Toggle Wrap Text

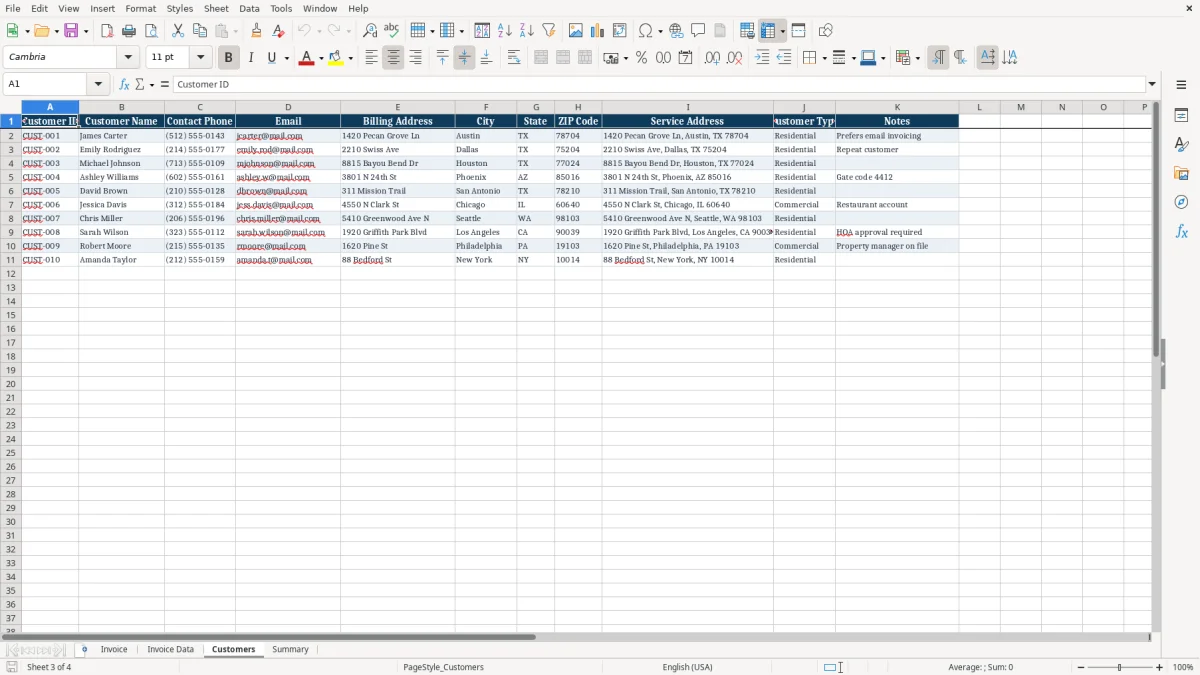[513, 58]
